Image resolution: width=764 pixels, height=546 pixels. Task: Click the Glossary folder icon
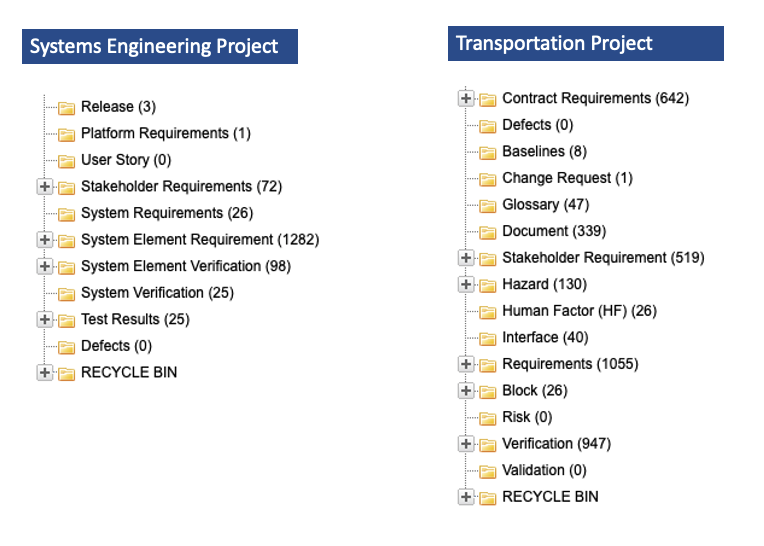[x=487, y=205]
